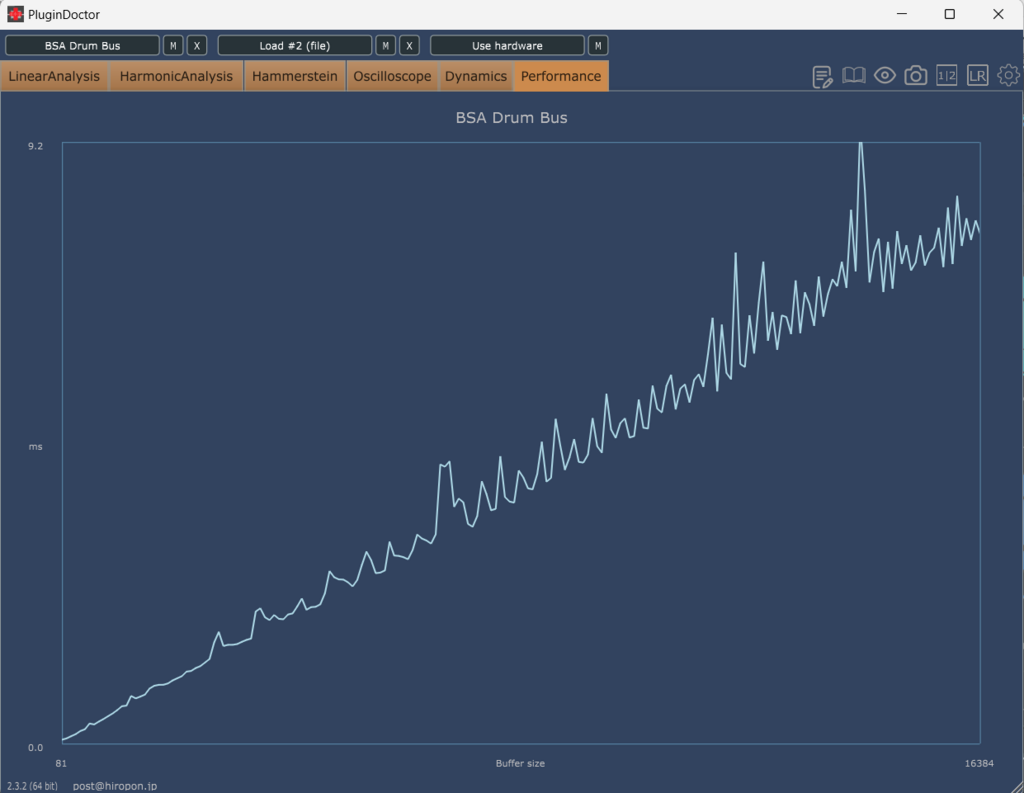Click the post@hiropon.jp email link

[x=115, y=786]
